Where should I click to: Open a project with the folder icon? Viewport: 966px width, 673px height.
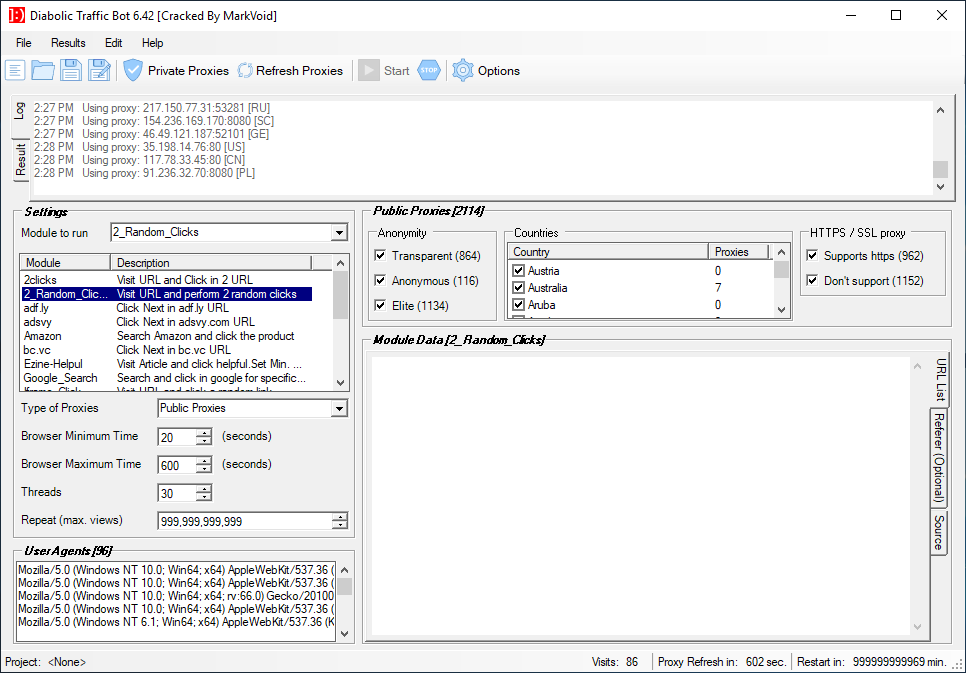43,70
